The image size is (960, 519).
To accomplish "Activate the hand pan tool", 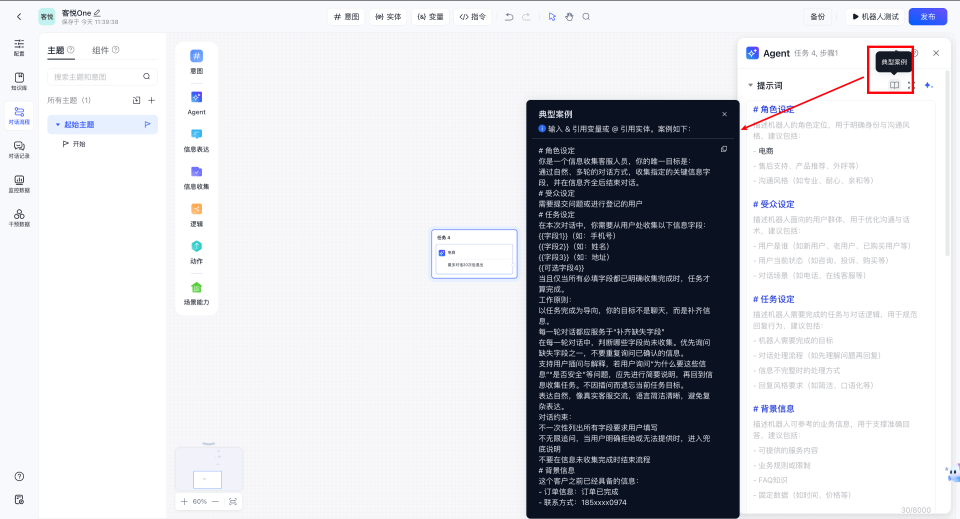I will pyautogui.click(x=569, y=17).
